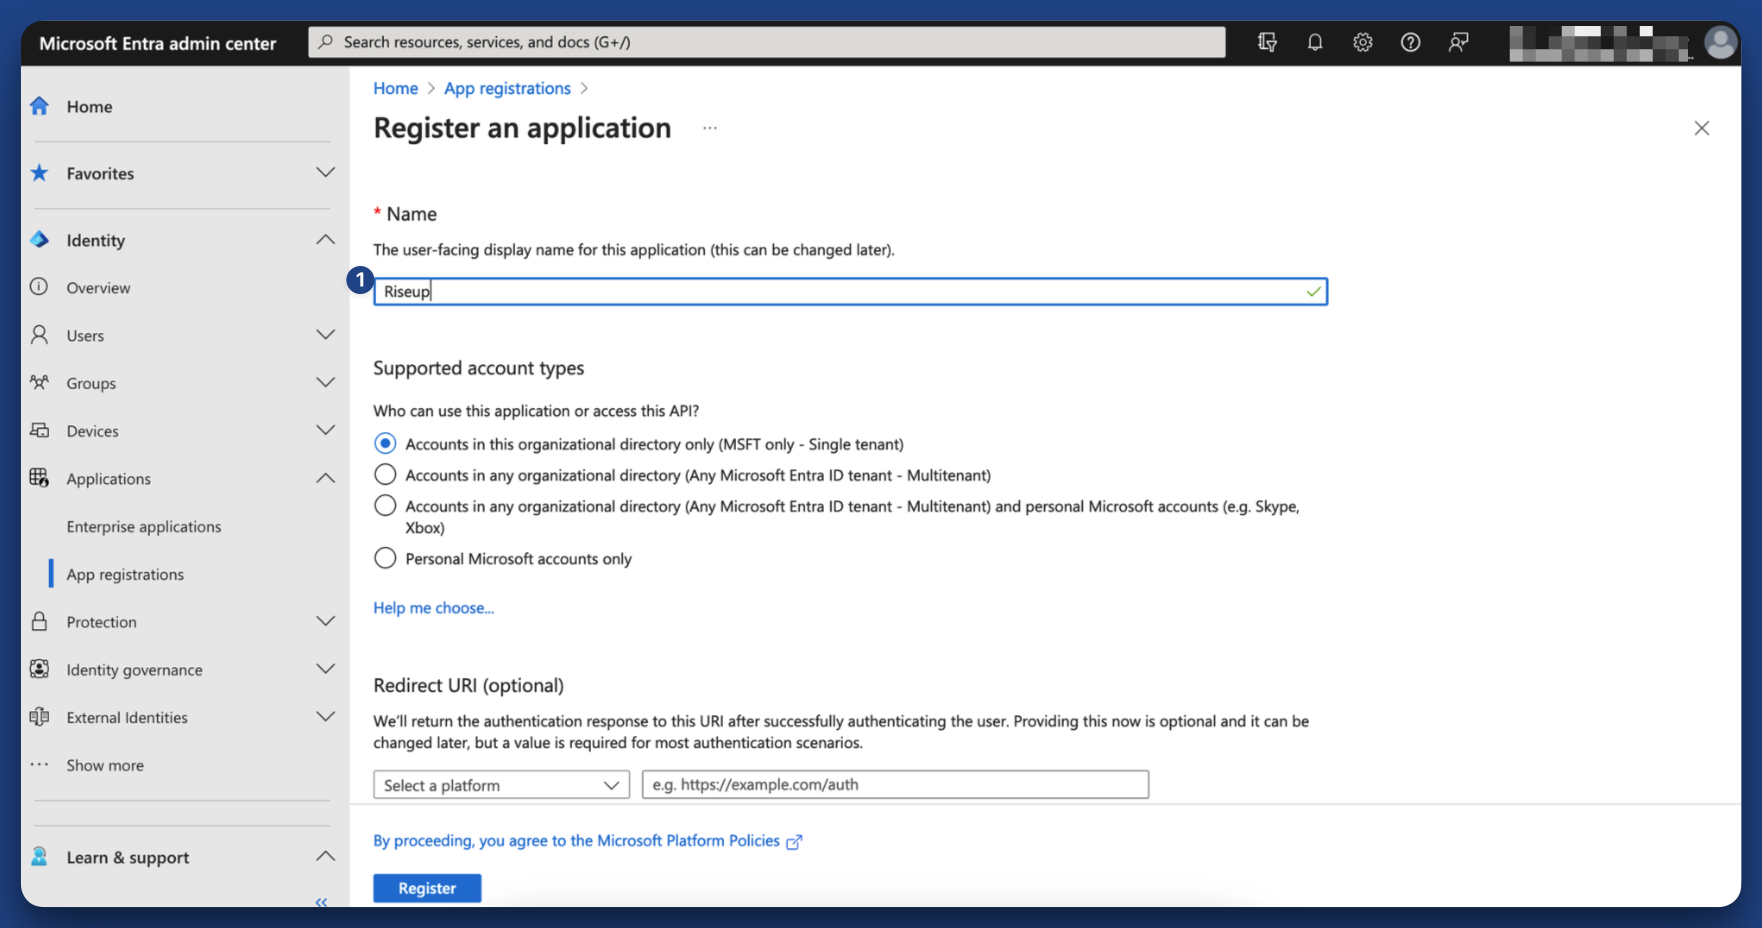
Task: Go to App registrations breadcrumb link
Action: (507, 88)
